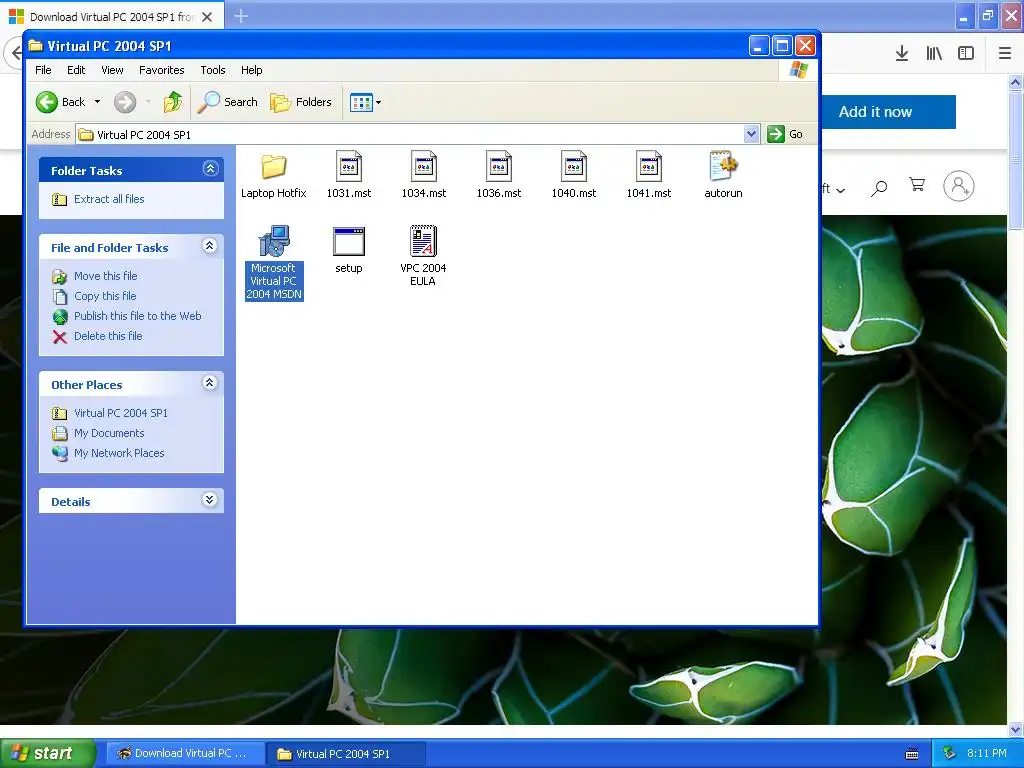Open Firefox downloads arrow icon
Screen dimensions: 1024x768
pos(902,54)
